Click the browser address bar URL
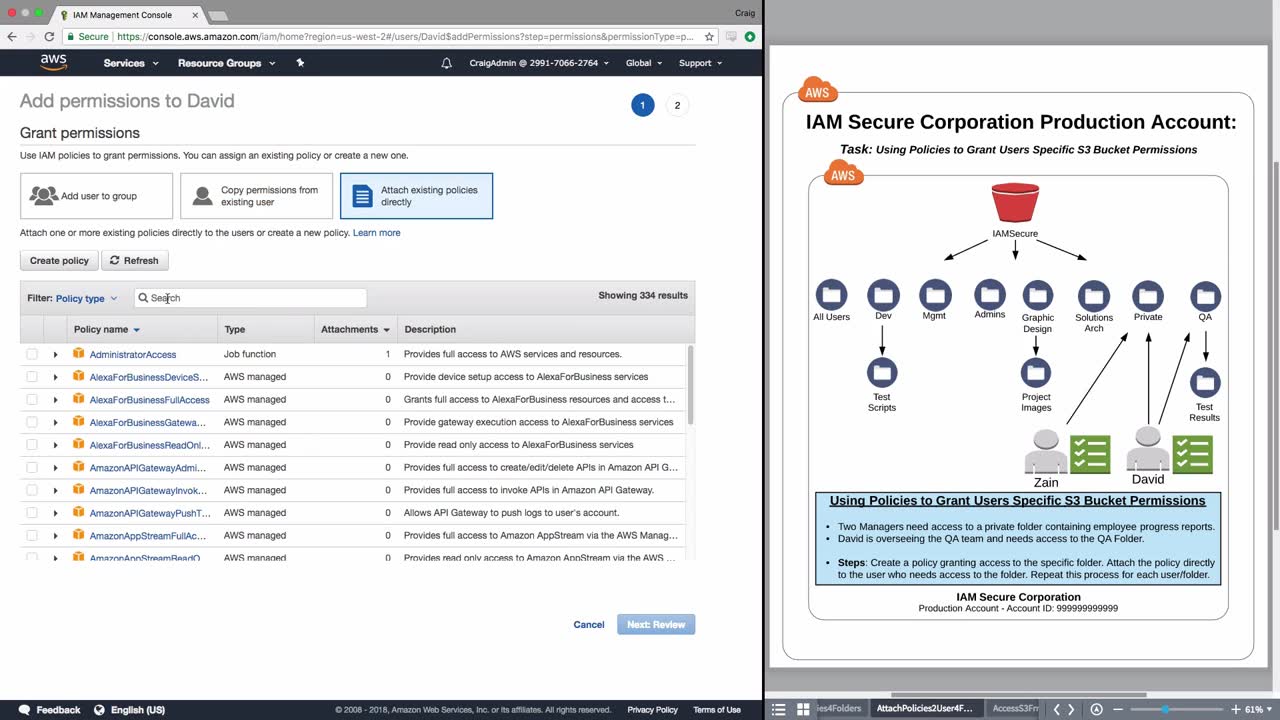The height and width of the screenshot is (720, 1280). click(405, 37)
